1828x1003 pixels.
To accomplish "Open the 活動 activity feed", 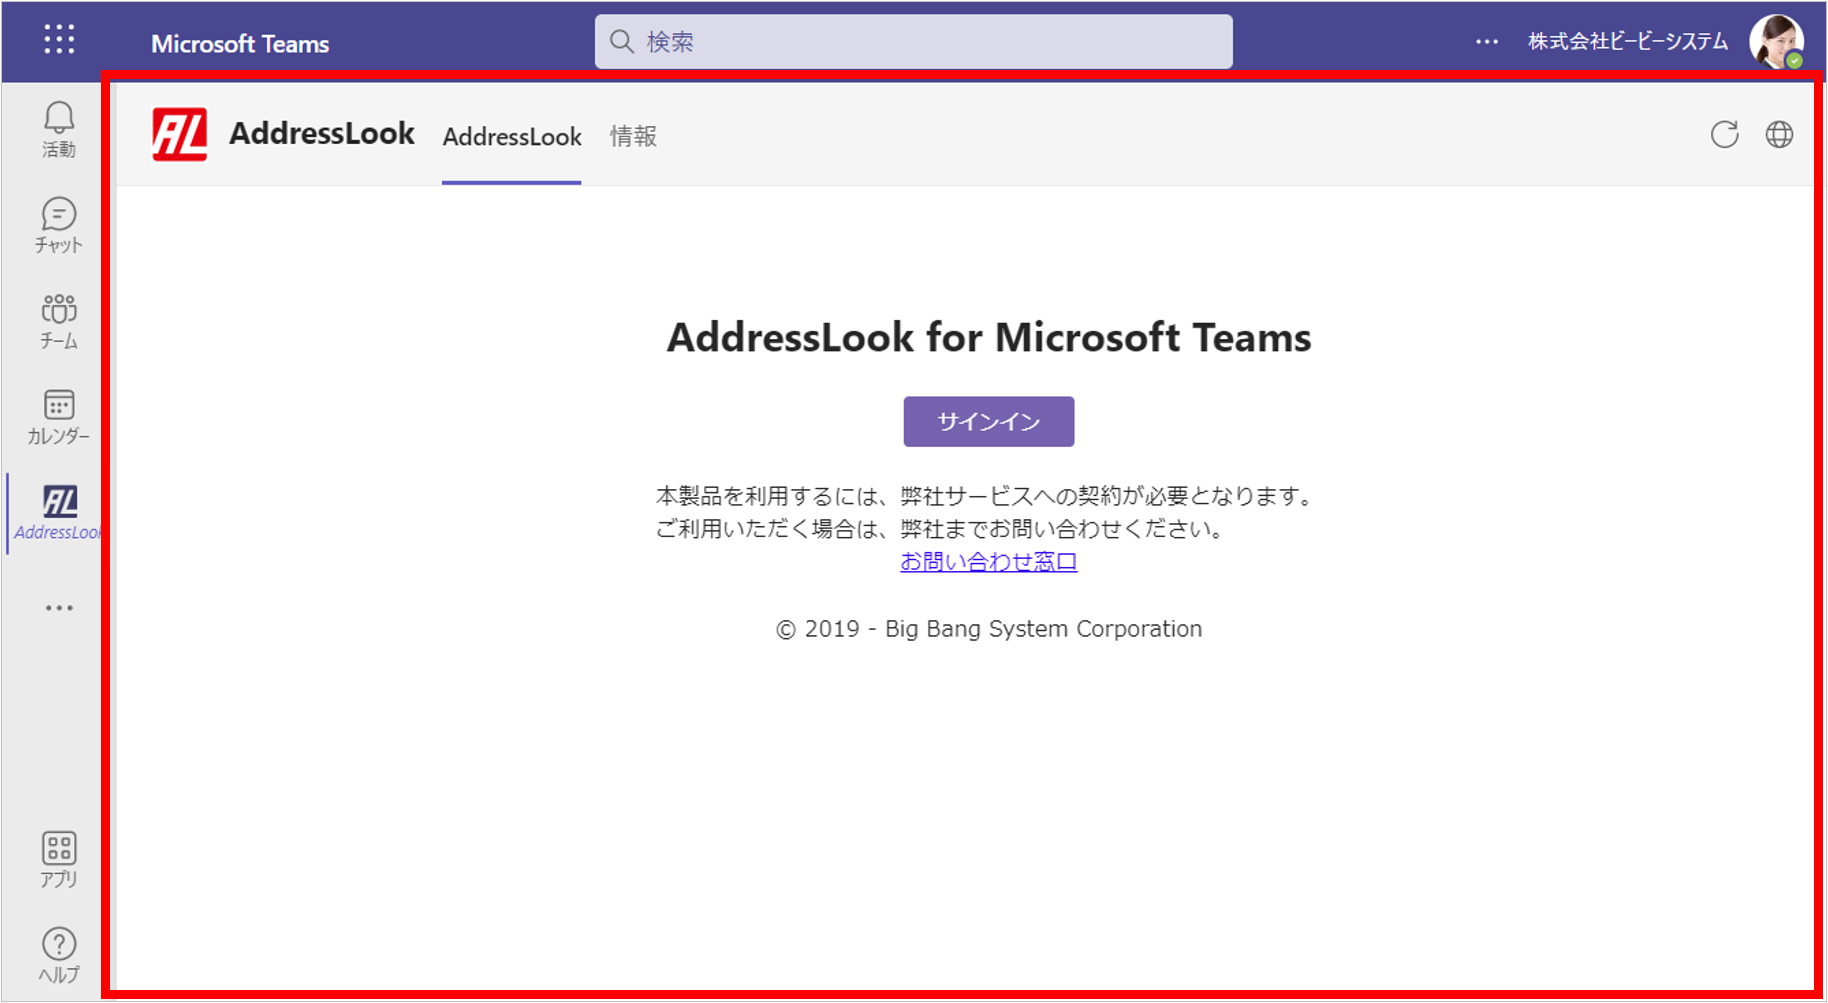I will click(x=59, y=130).
